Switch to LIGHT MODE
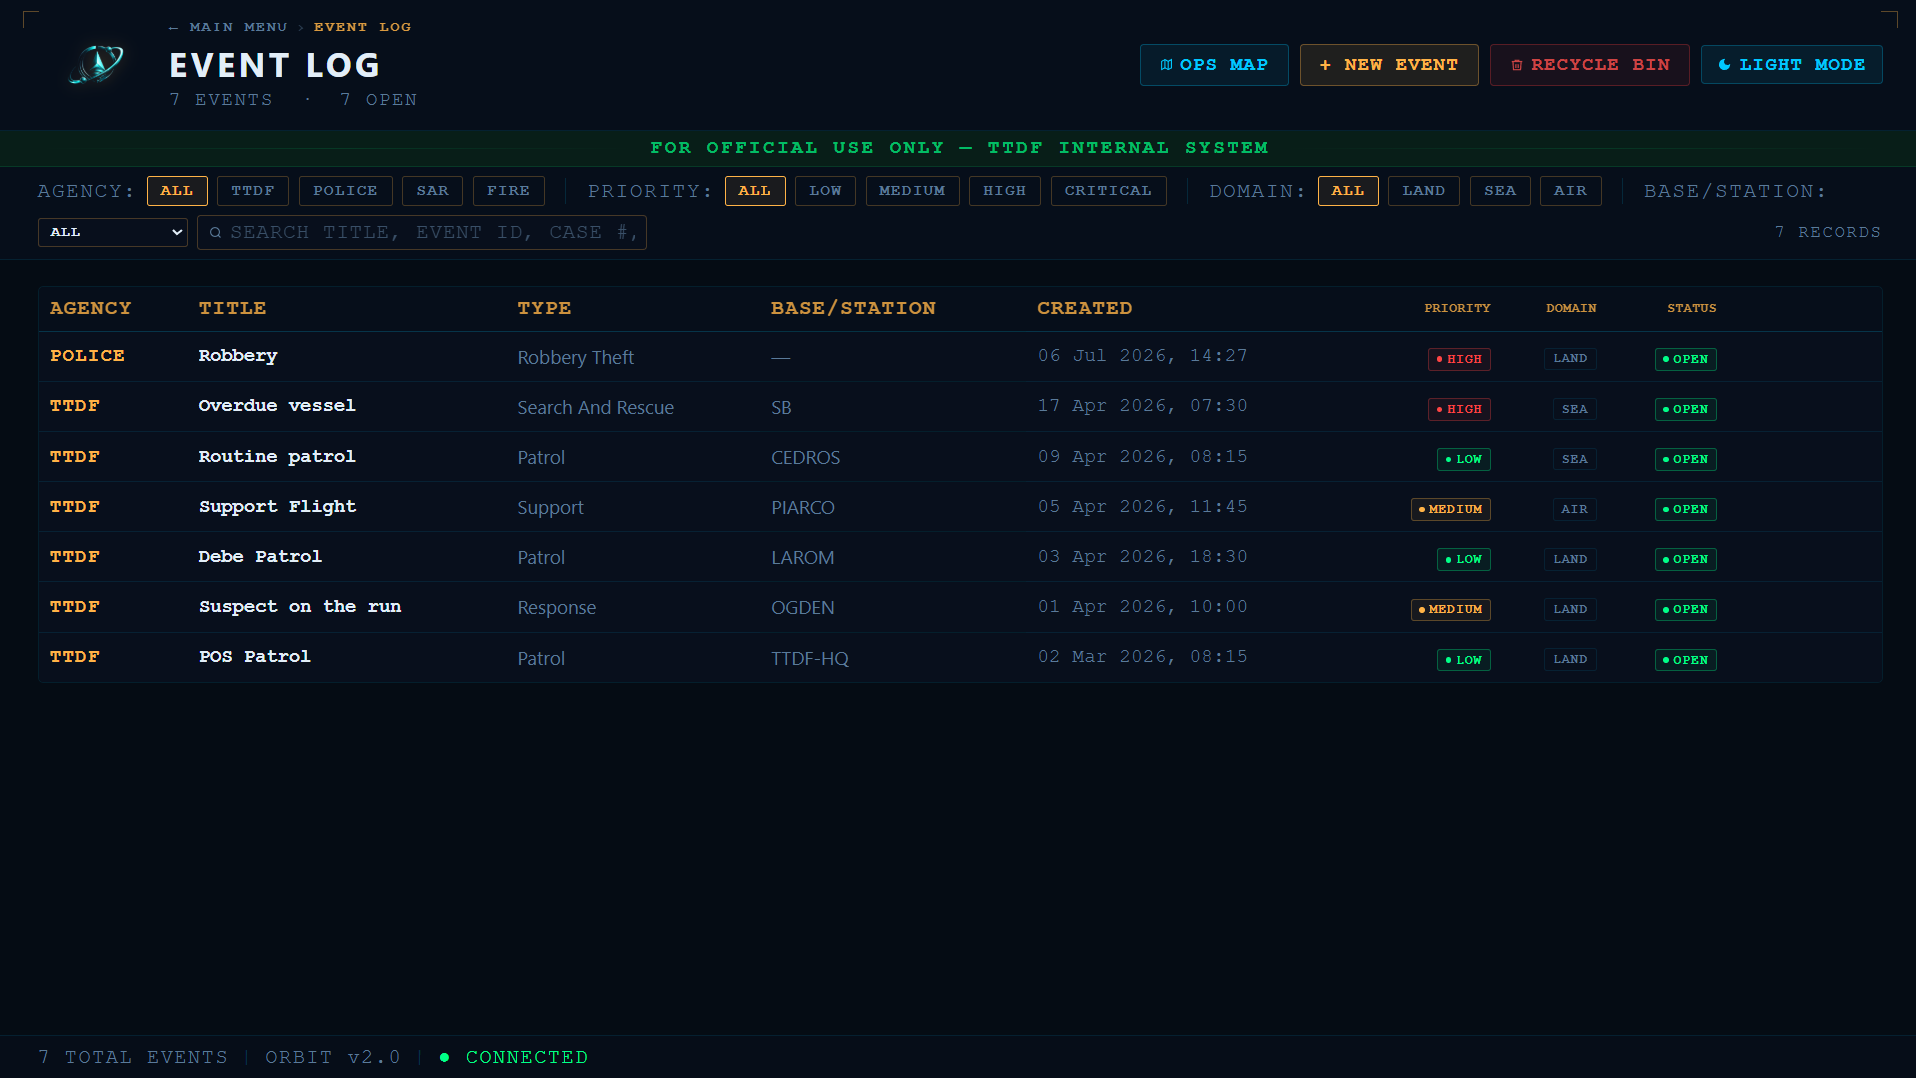This screenshot has height=1078, width=1916. pyautogui.click(x=1792, y=65)
